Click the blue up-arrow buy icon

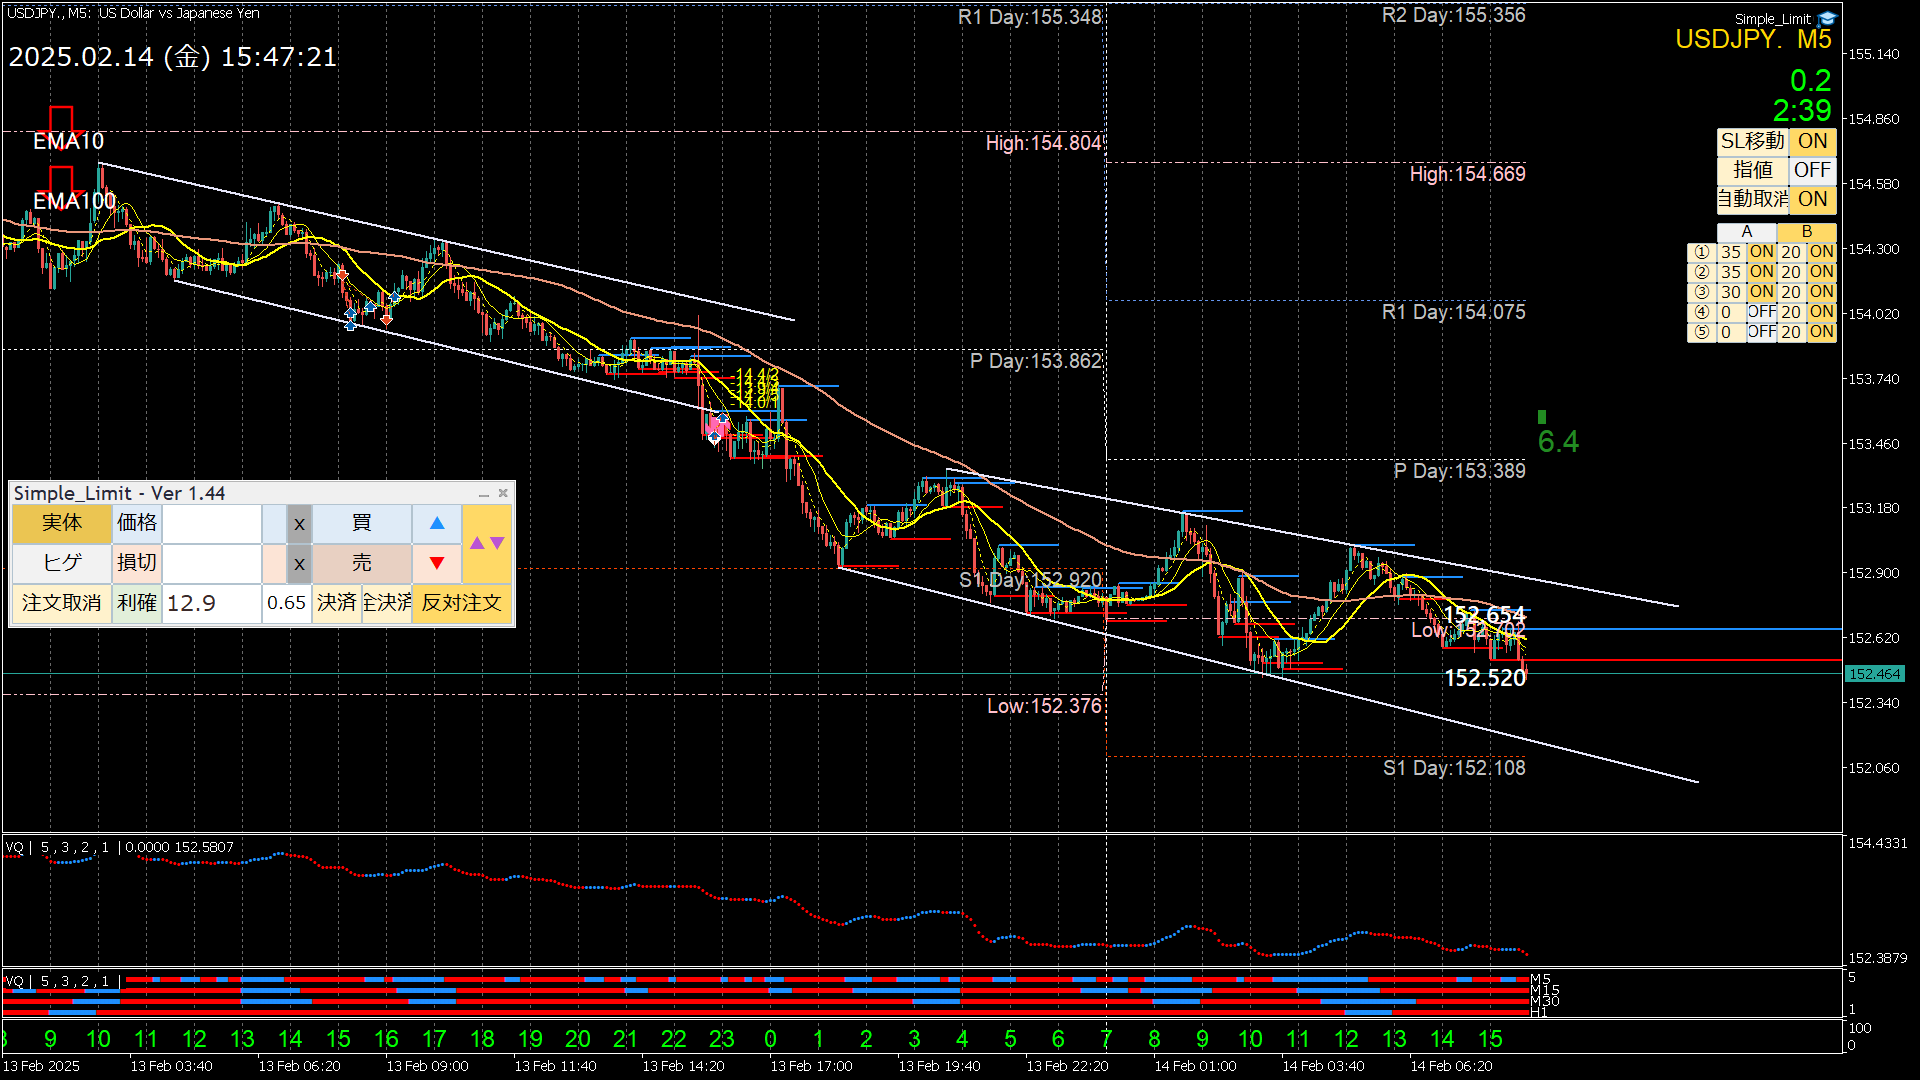pos(437,523)
